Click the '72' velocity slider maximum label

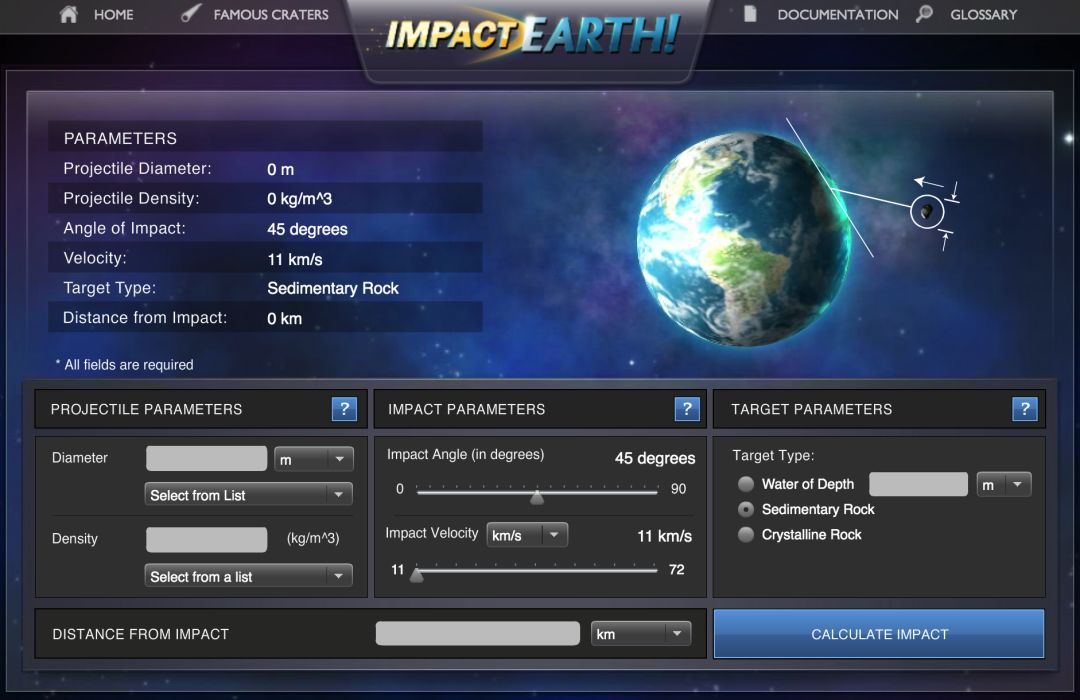tap(676, 570)
